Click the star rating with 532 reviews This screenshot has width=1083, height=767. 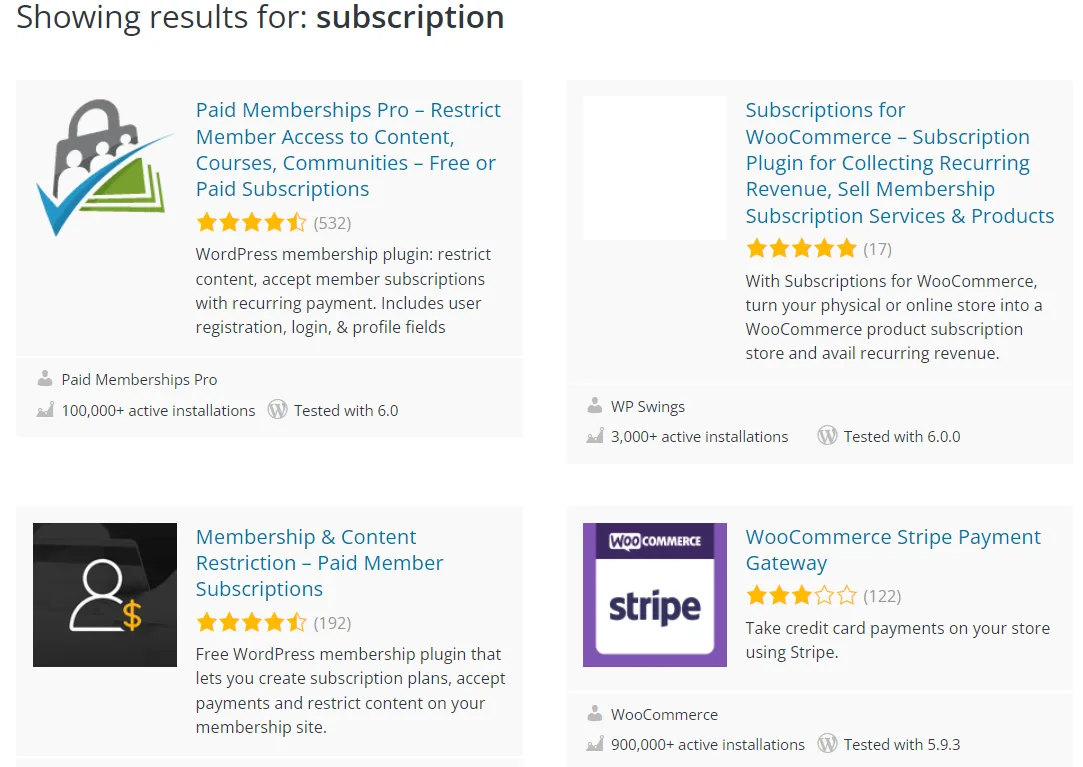[251, 222]
